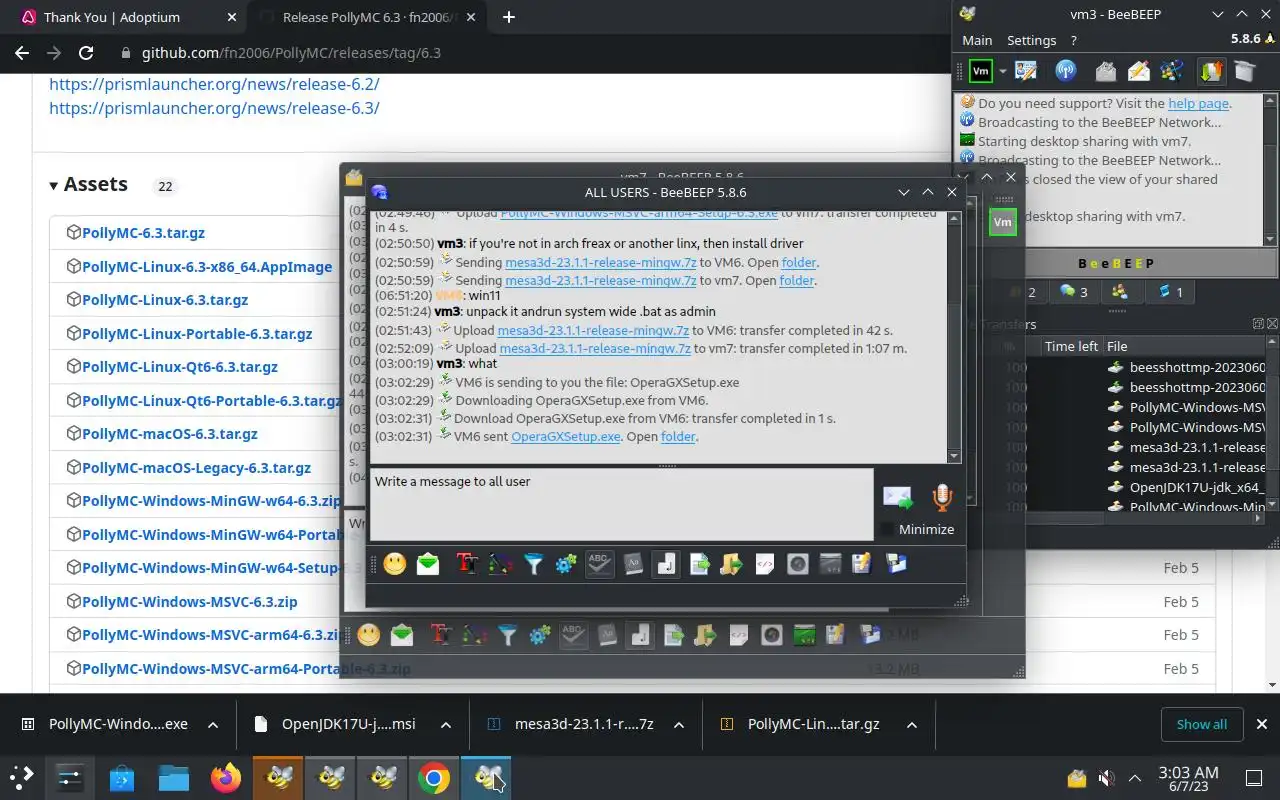Open 'folder' link next to OperaGXSetup.exe

[678, 436]
